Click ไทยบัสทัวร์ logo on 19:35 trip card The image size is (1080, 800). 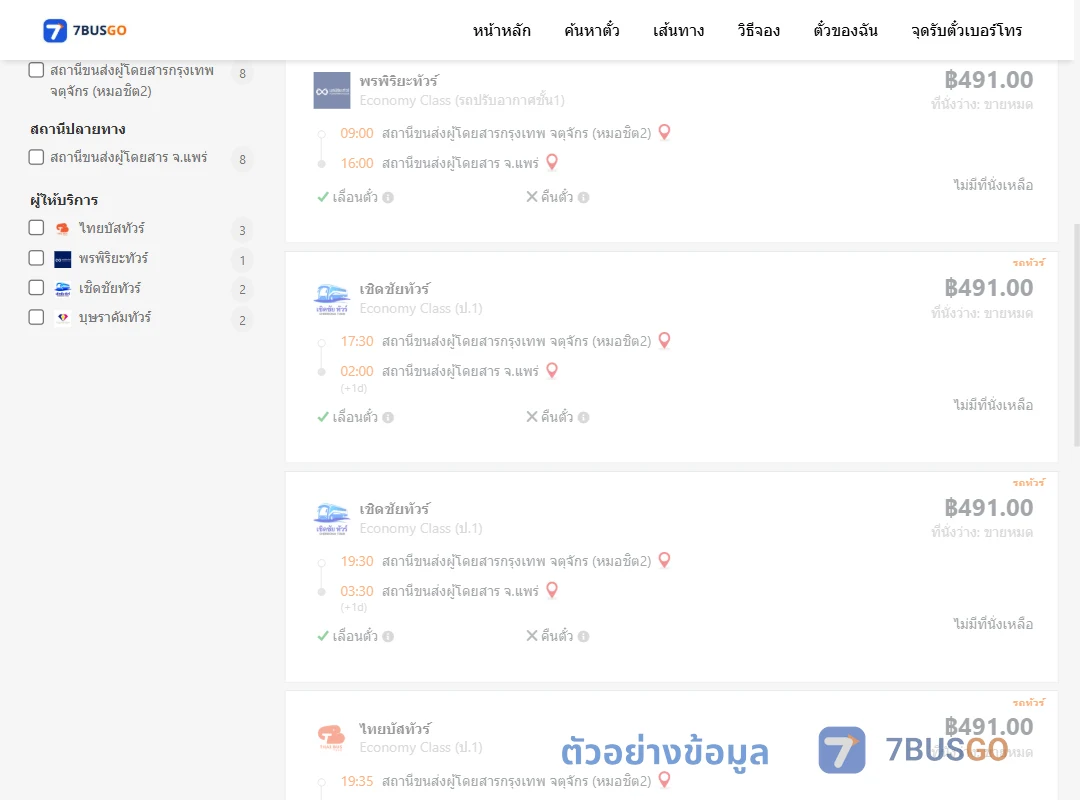(x=332, y=737)
